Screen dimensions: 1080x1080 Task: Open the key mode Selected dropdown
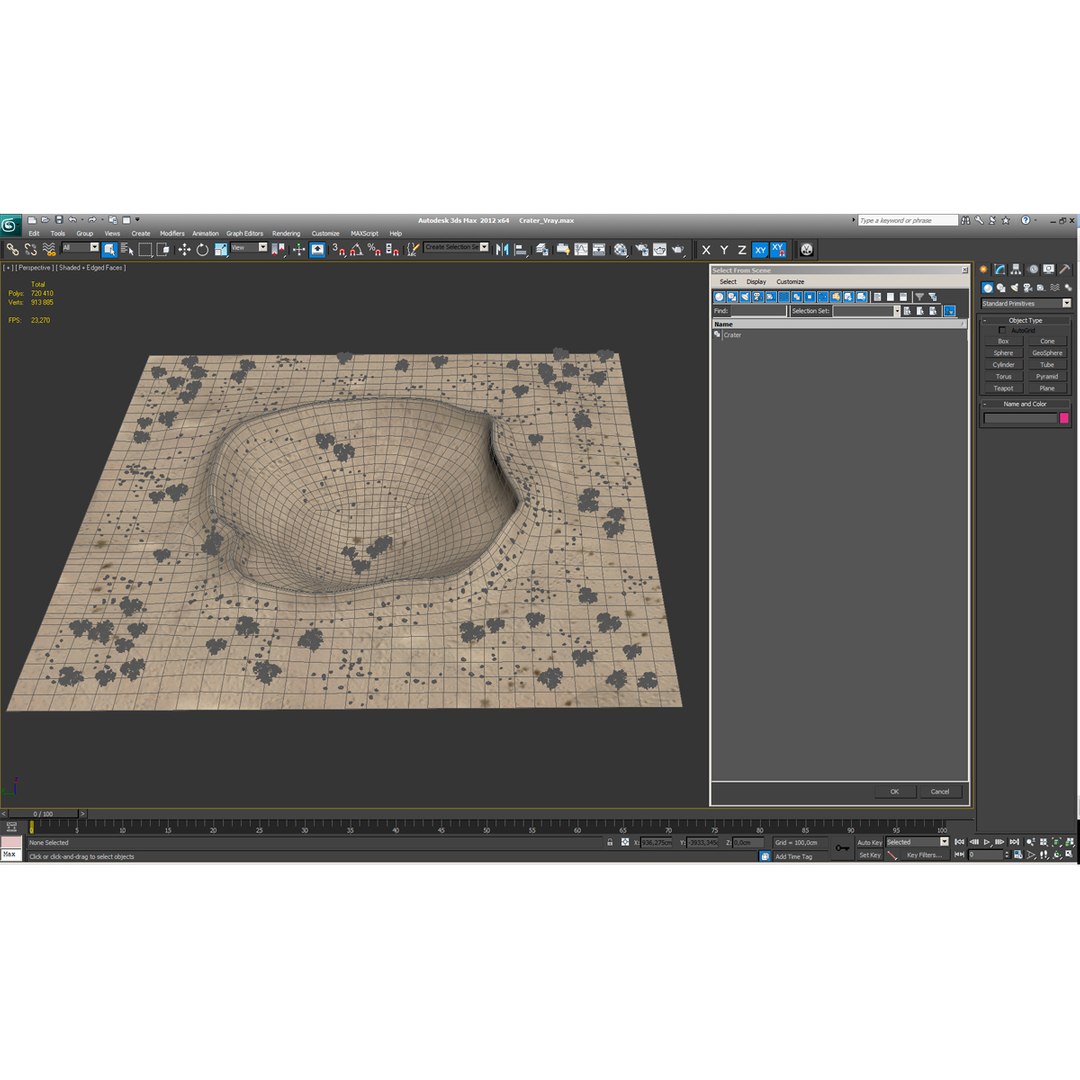point(917,842)
